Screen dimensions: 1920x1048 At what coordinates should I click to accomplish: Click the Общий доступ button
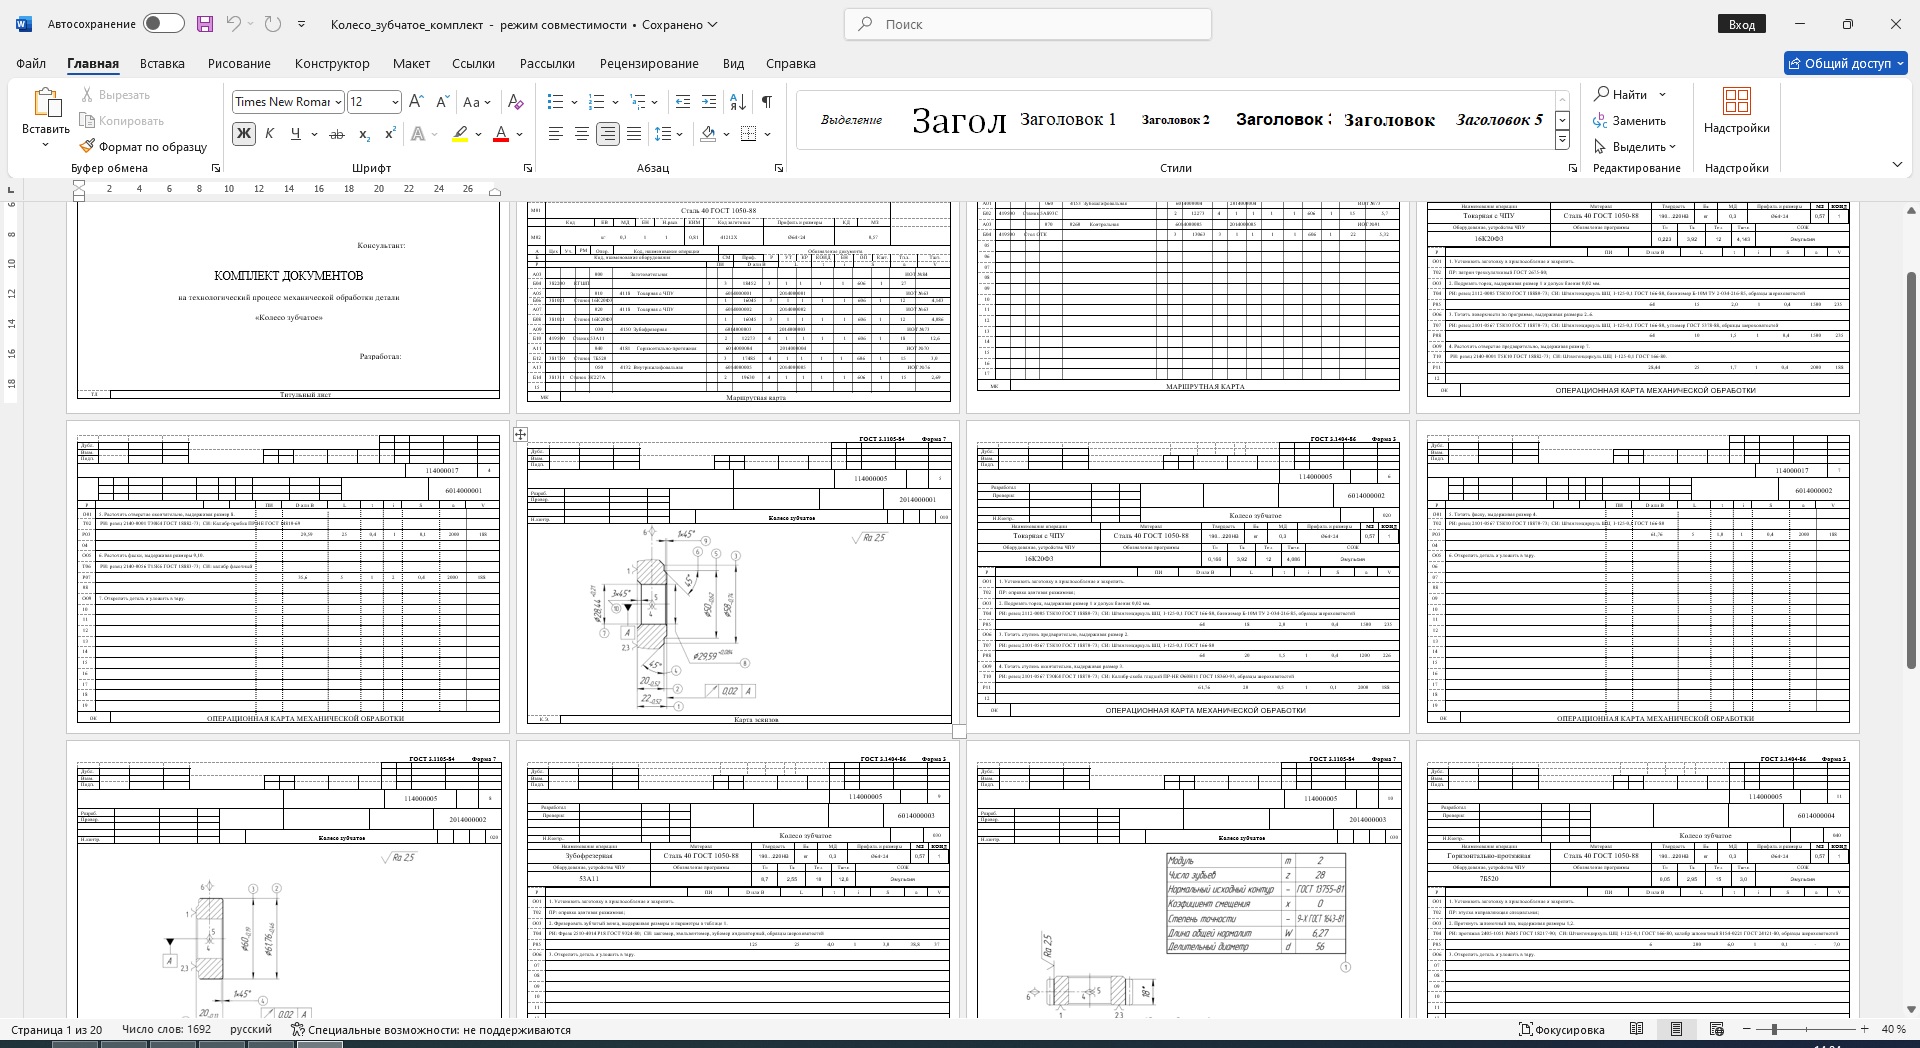1845,63
